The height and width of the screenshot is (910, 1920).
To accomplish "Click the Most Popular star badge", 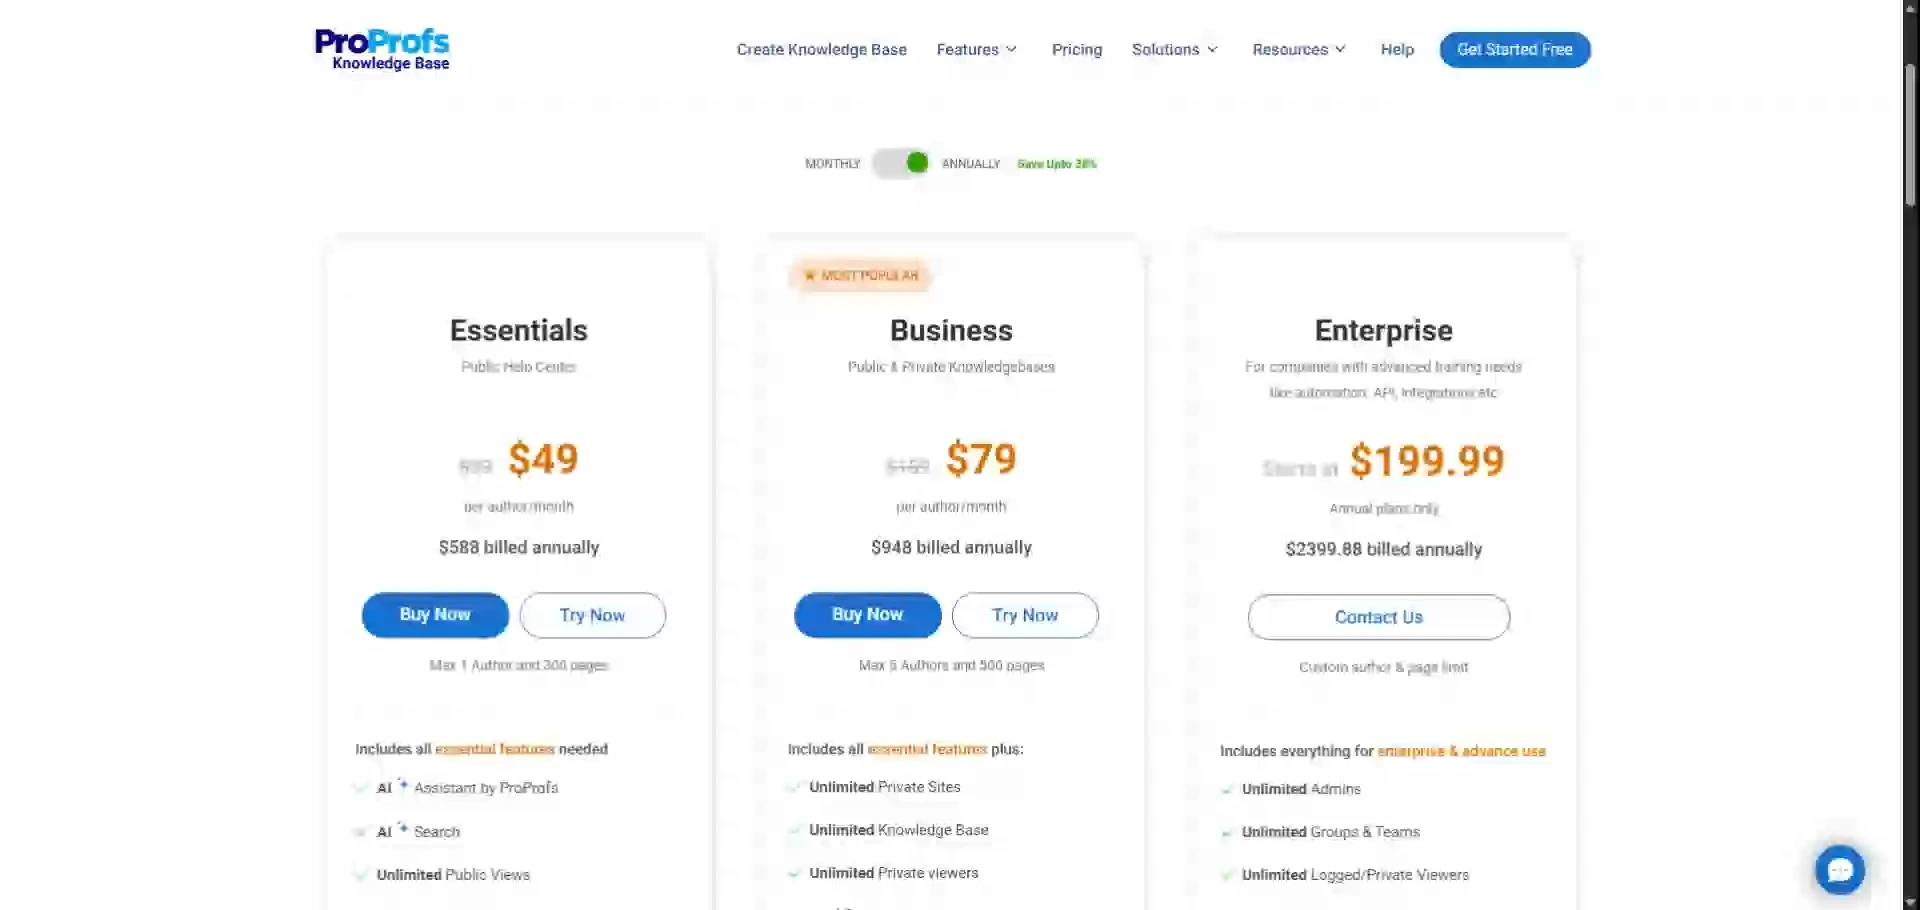I will pyautogui.click(x=861, y=275).
